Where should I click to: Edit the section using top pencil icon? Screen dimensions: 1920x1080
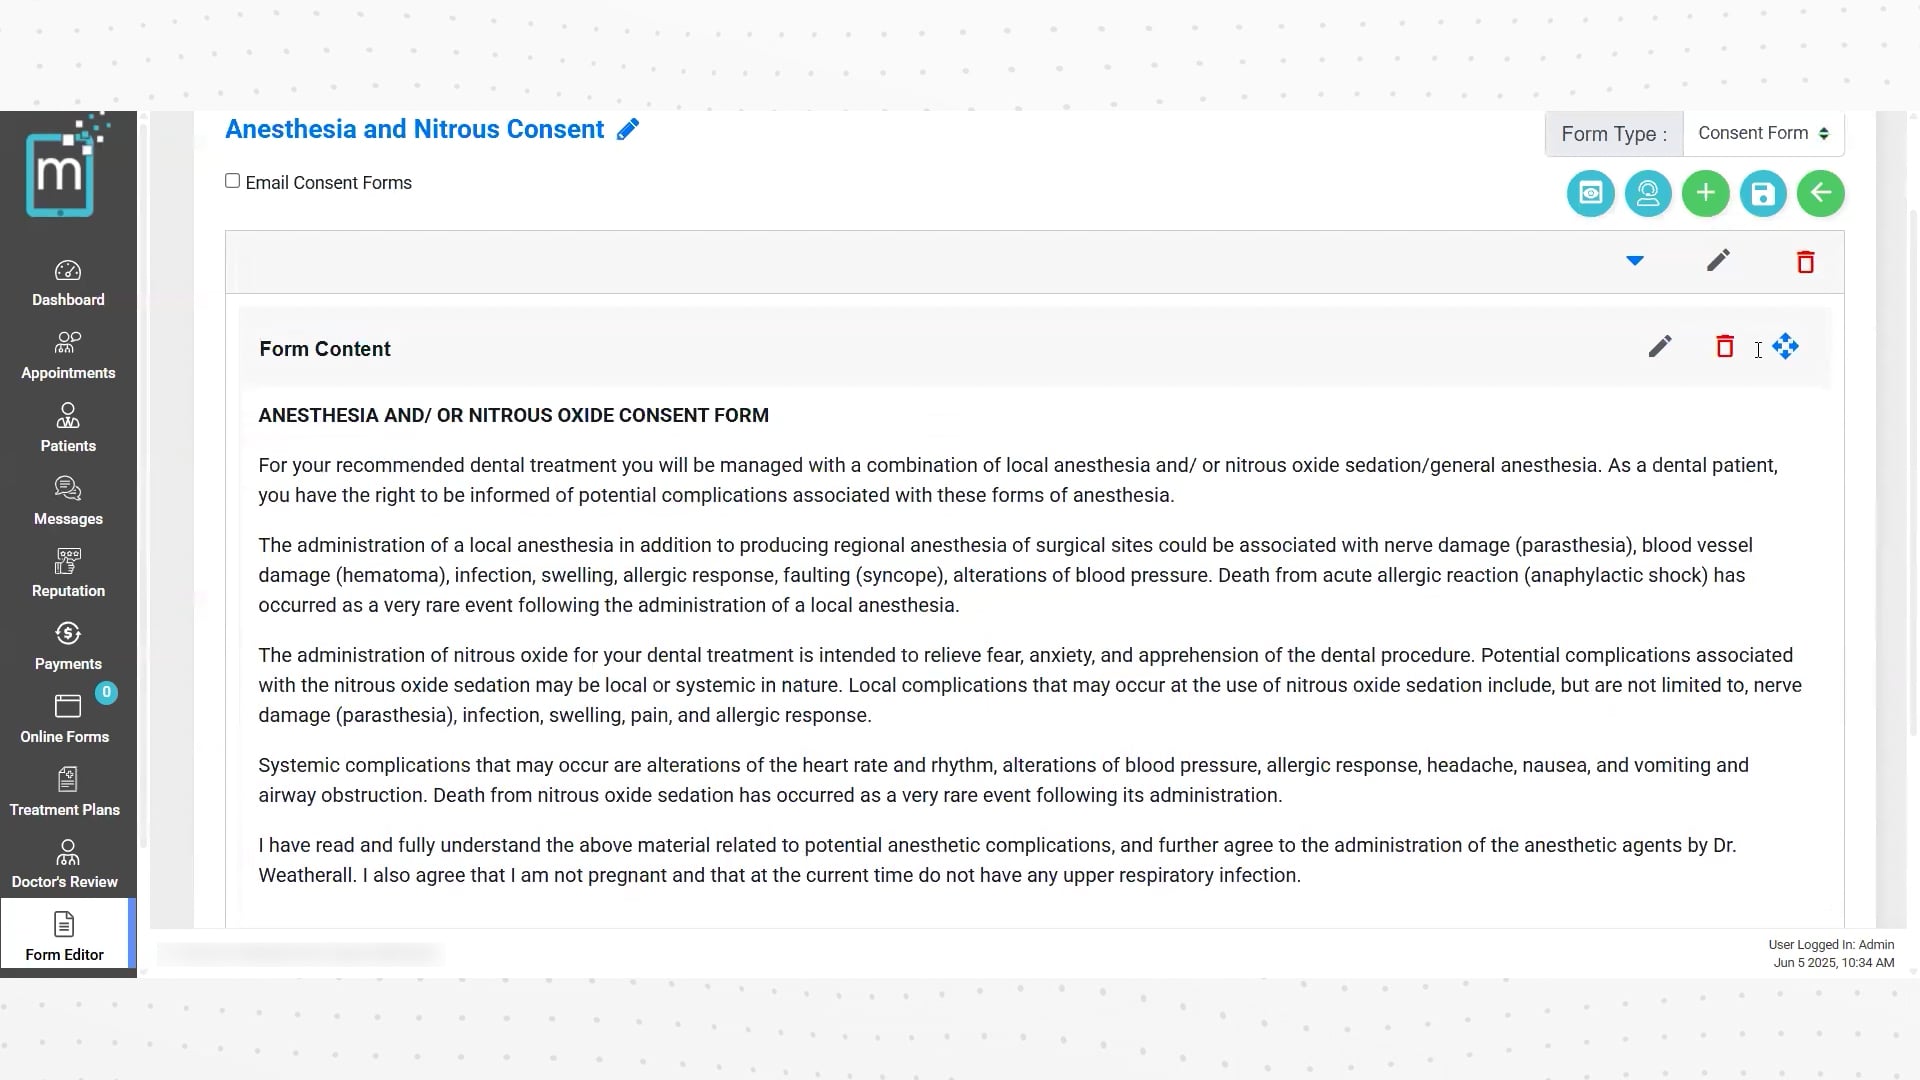tap(1718, 261)
